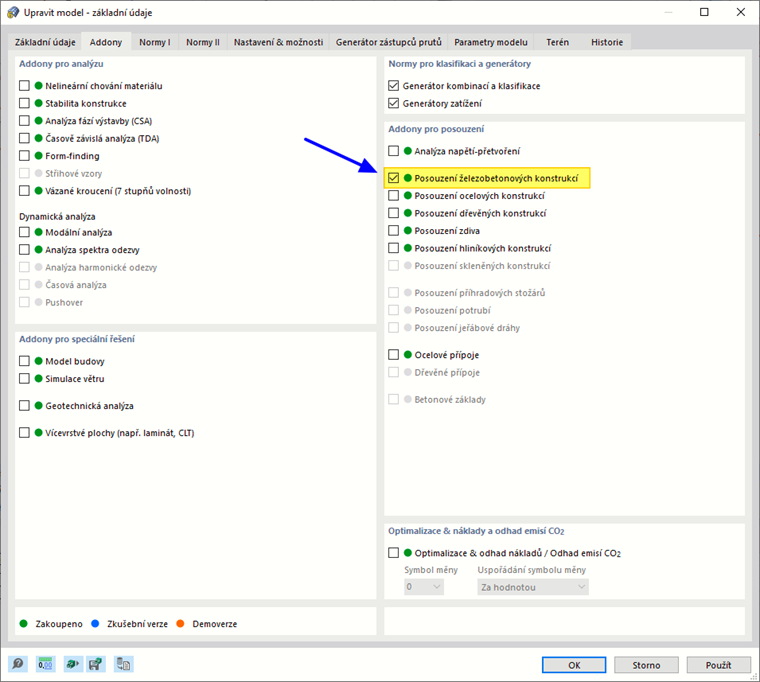
Task: Click the database to document icon
Action: (124, 664)
